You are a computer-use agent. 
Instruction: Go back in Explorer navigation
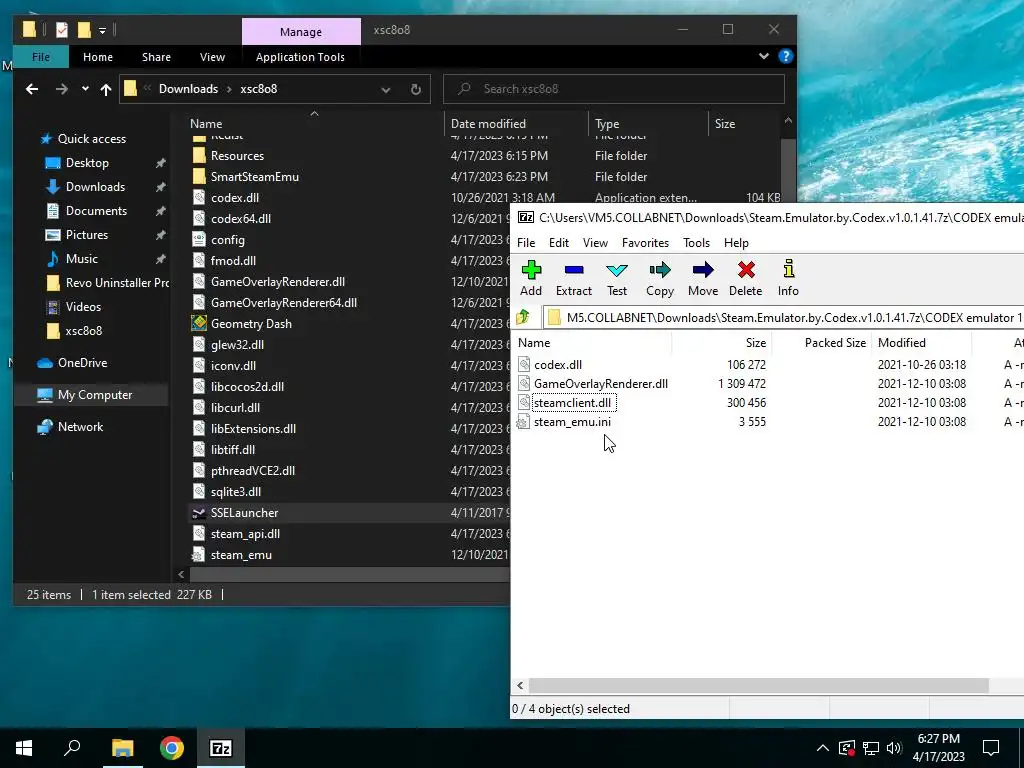(x=31, y=89)
